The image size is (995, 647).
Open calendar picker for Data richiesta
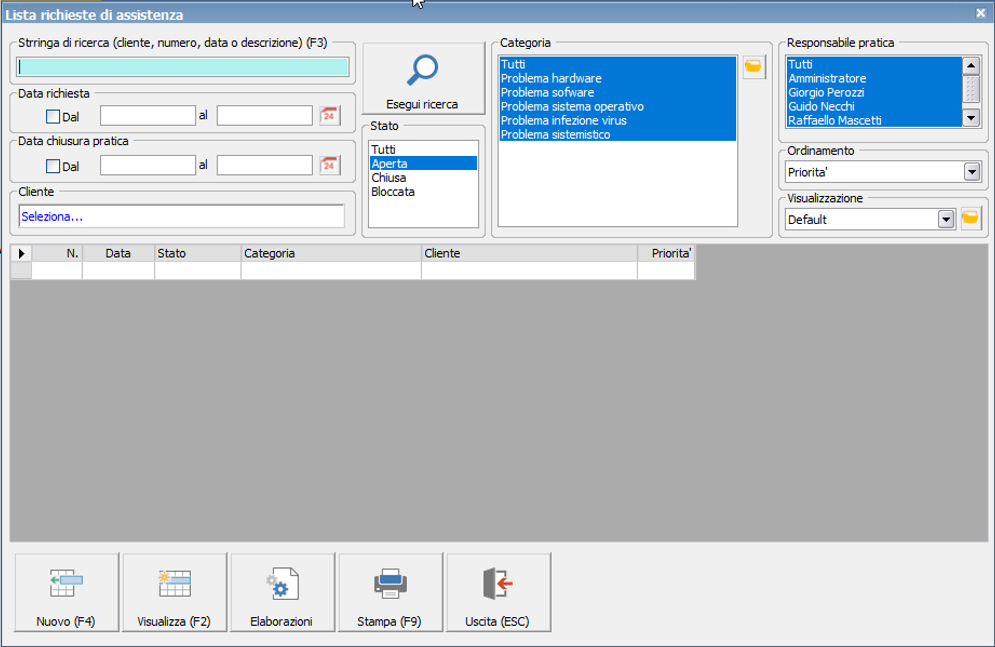coord(330,116)
